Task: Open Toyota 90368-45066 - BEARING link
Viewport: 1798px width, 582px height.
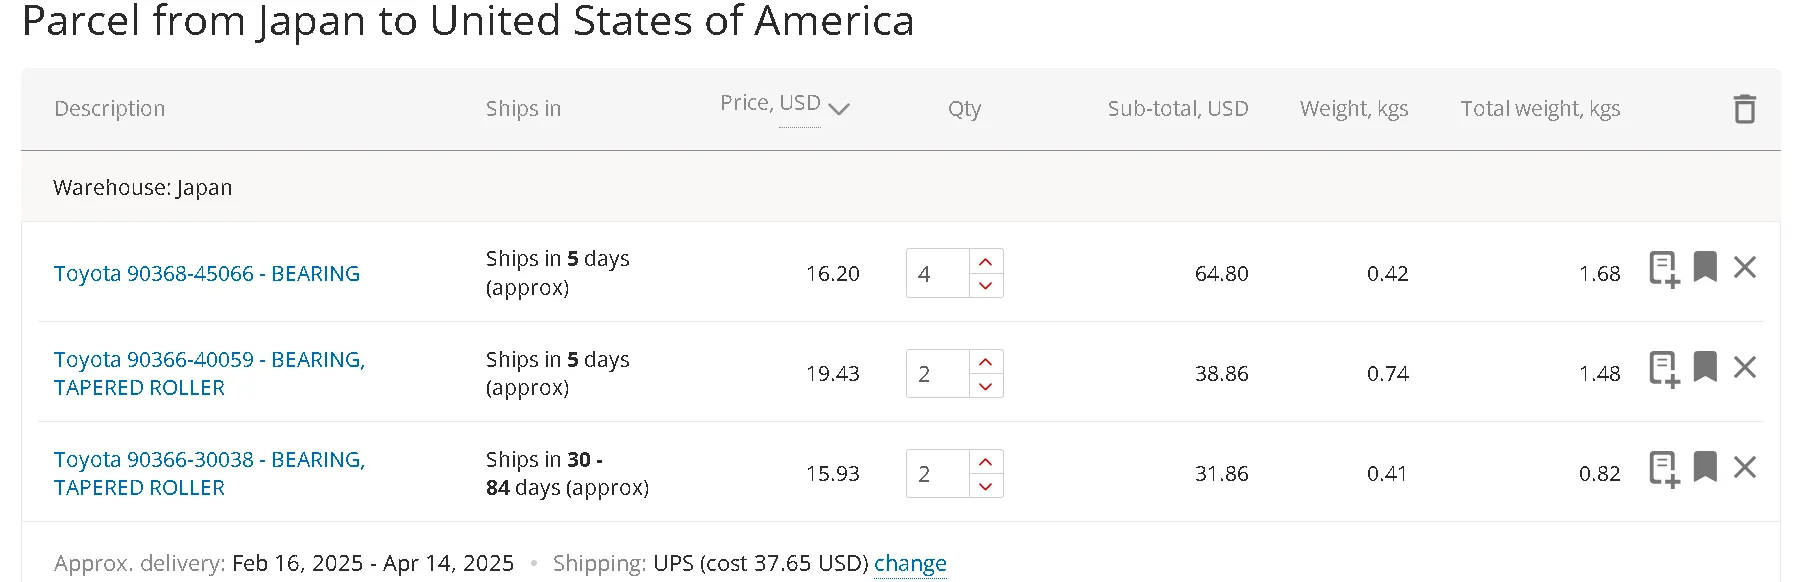Action: point(207,273)
